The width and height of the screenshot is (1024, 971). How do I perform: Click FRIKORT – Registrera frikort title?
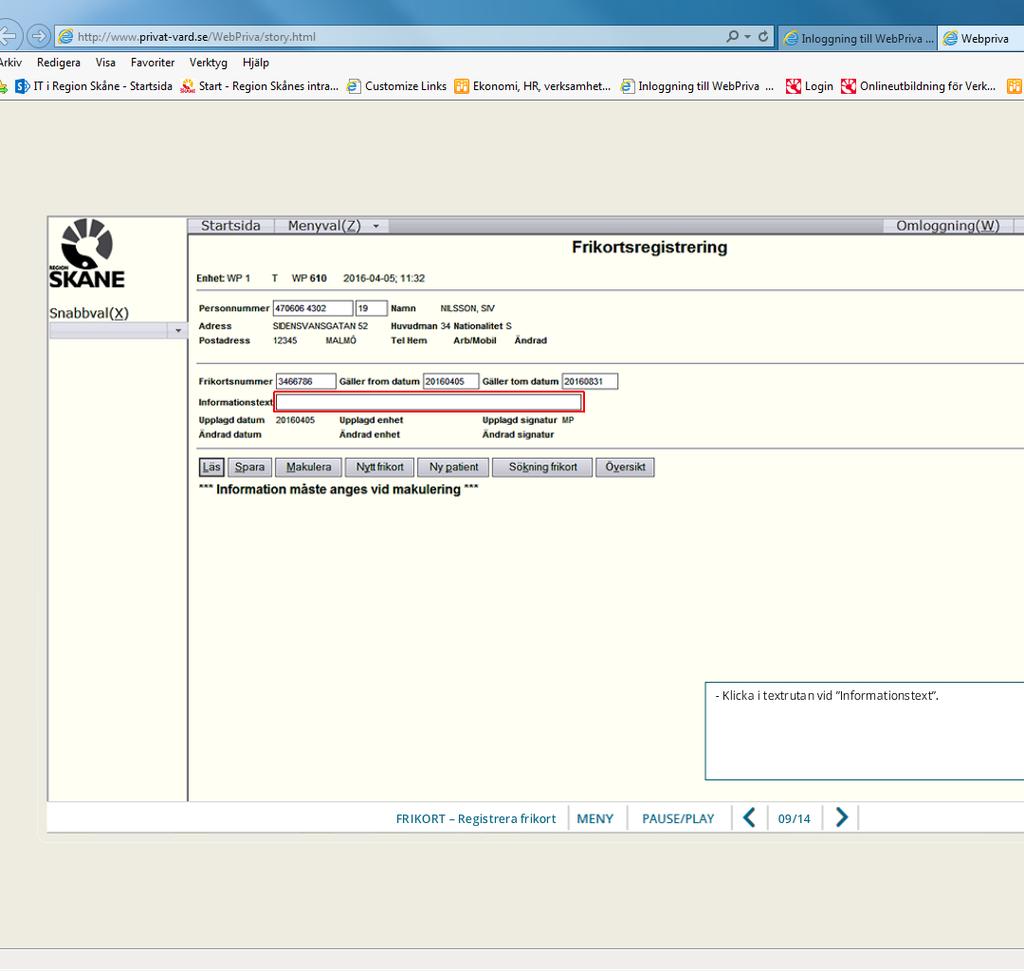[x=475, y=819]
